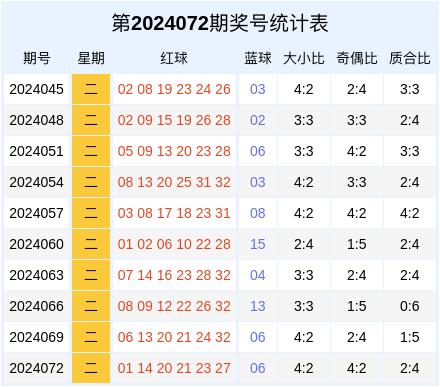Click red balls 01 14 20 21 23 27
440x387 pixels.
pyautogui.click(x=174, y=368)
